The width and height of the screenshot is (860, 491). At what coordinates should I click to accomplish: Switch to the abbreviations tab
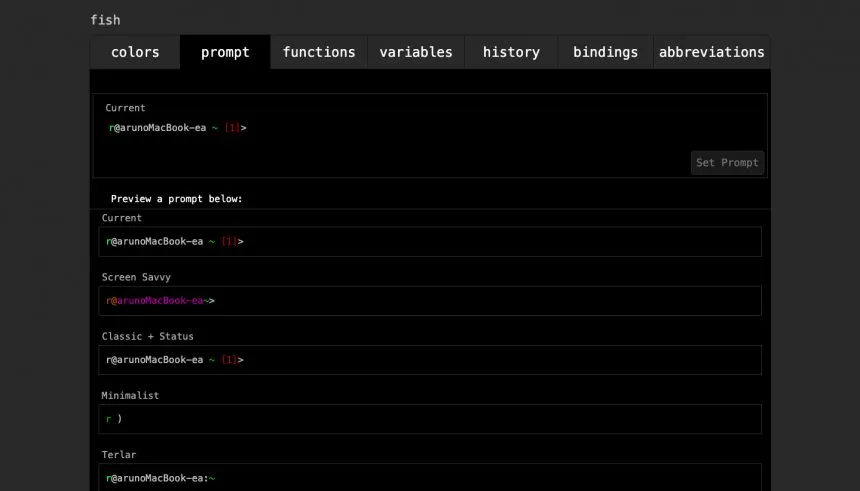(x=711, y=52)
